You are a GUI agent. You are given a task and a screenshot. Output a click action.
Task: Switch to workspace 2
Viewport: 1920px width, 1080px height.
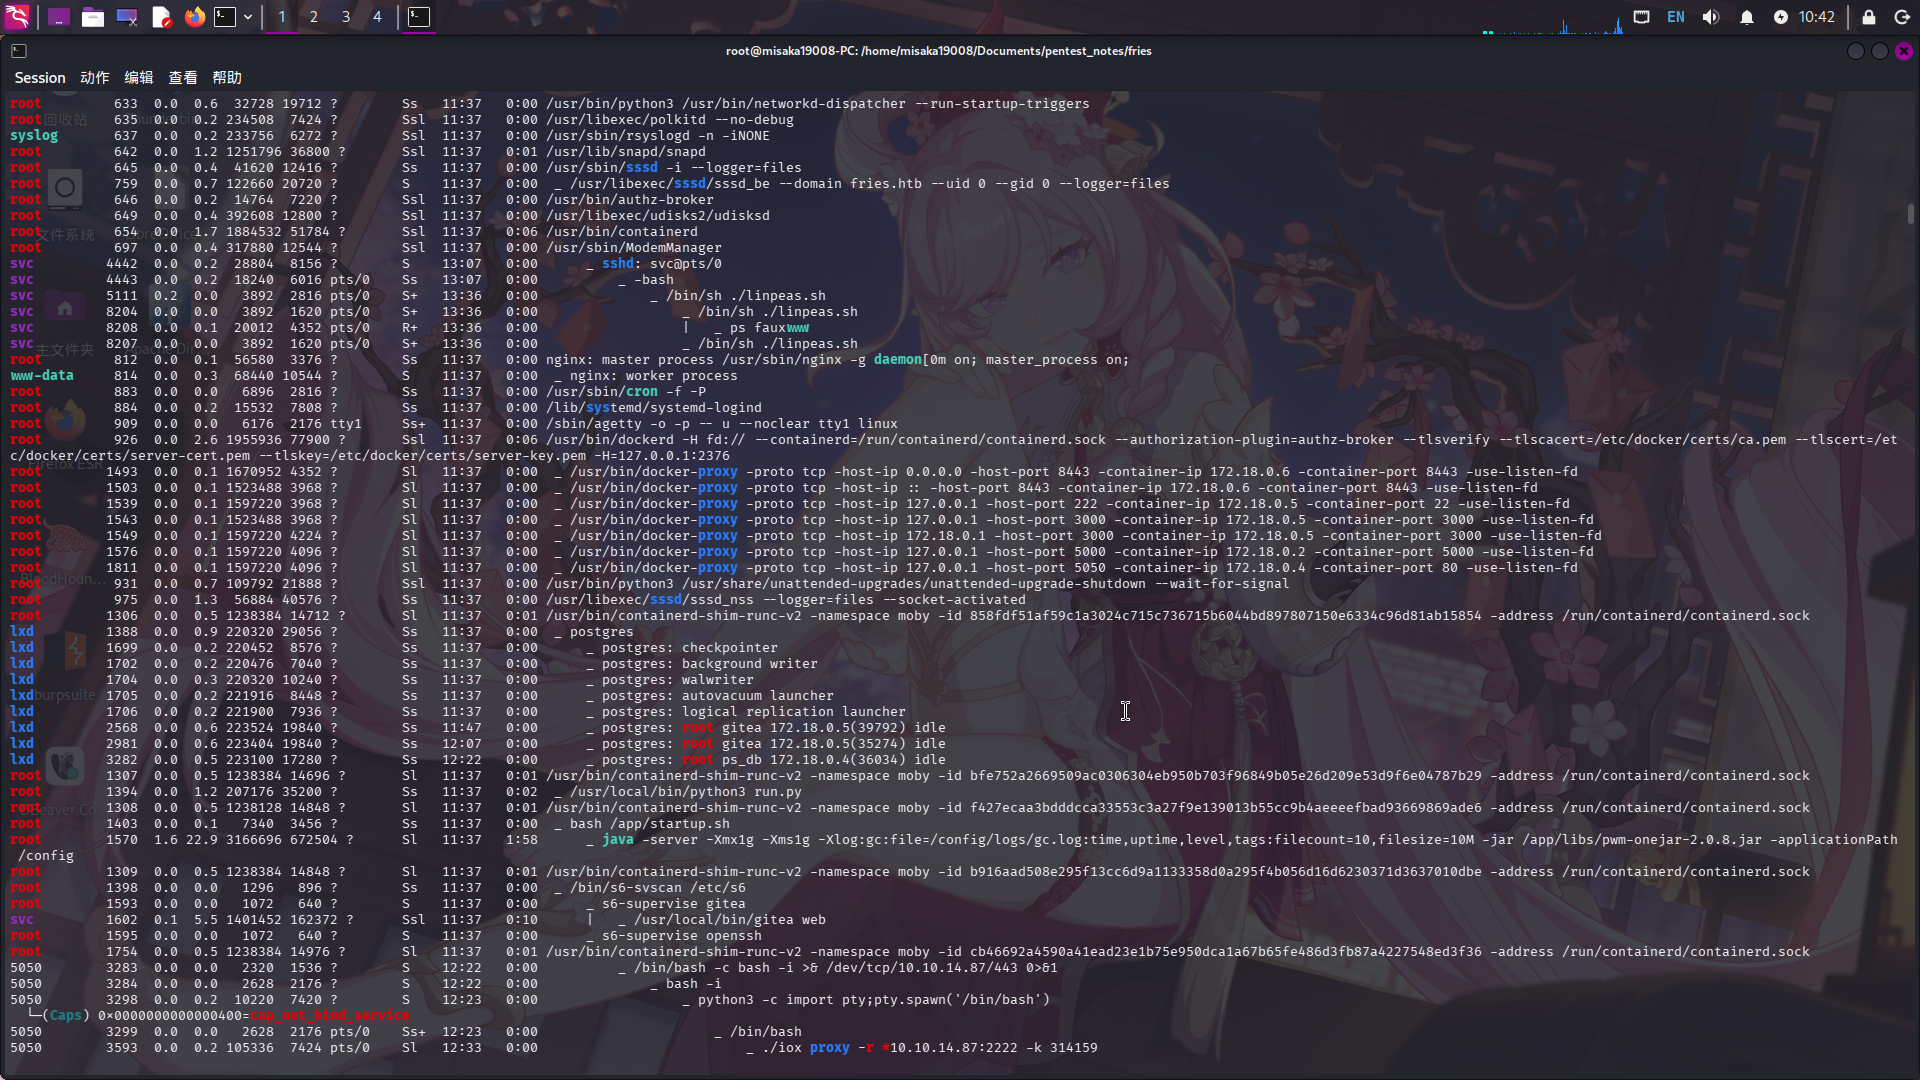pyautogui.click(x=314, y=16)
